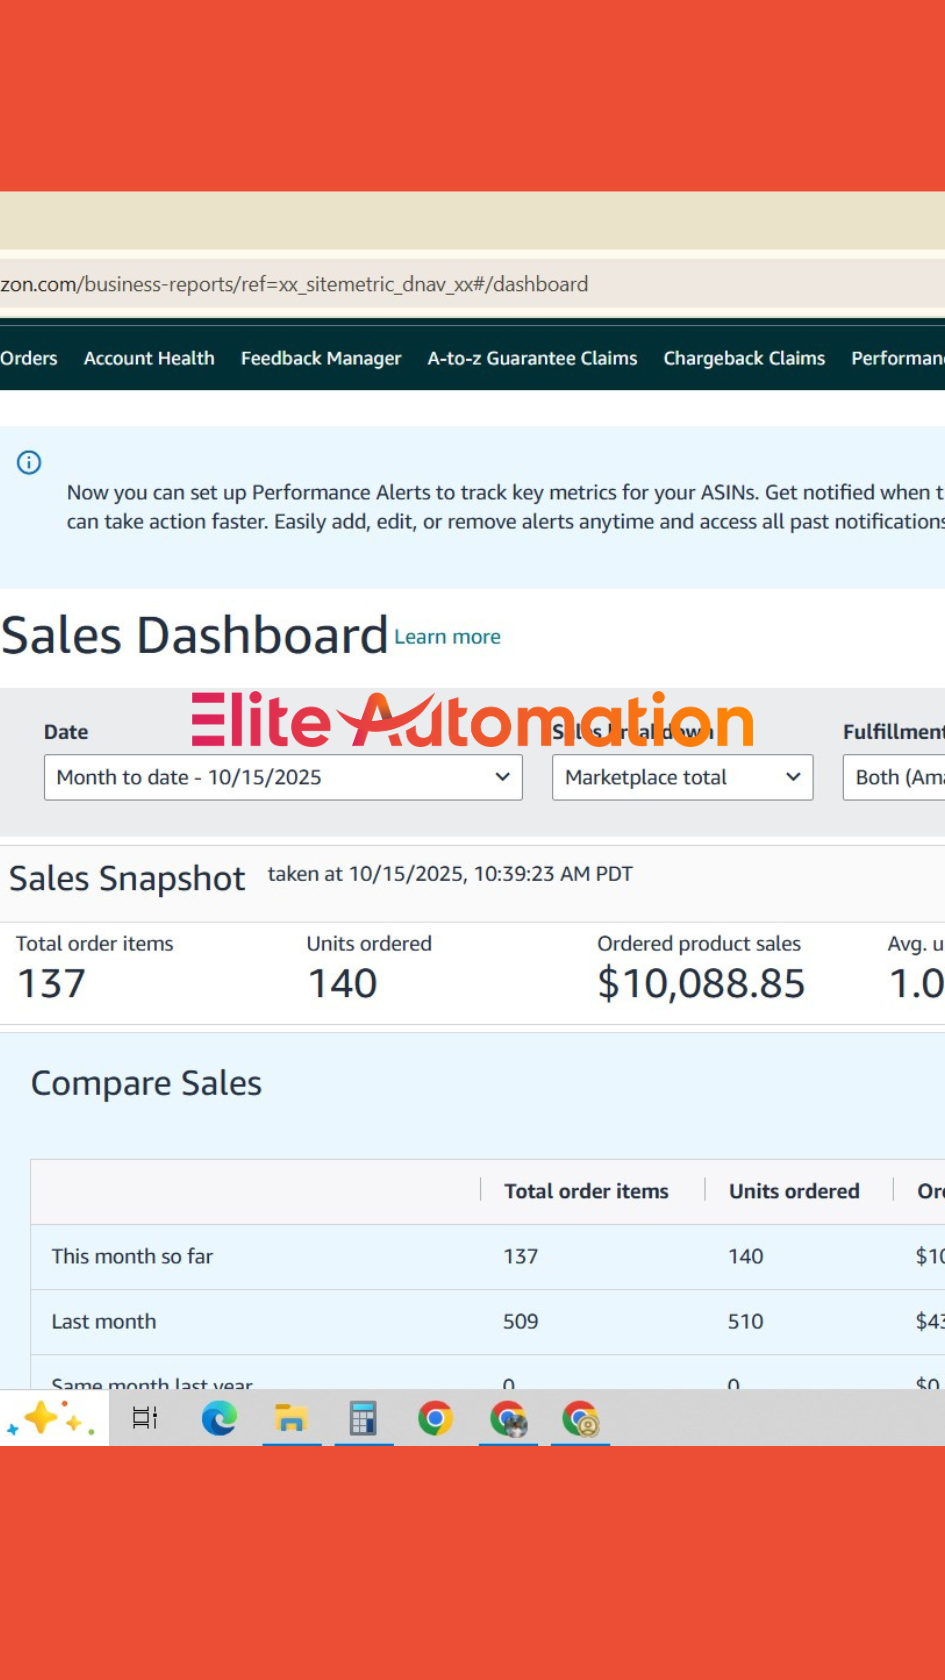
Task: Open Task View from the taskbar
Action: coord(145,1418)
